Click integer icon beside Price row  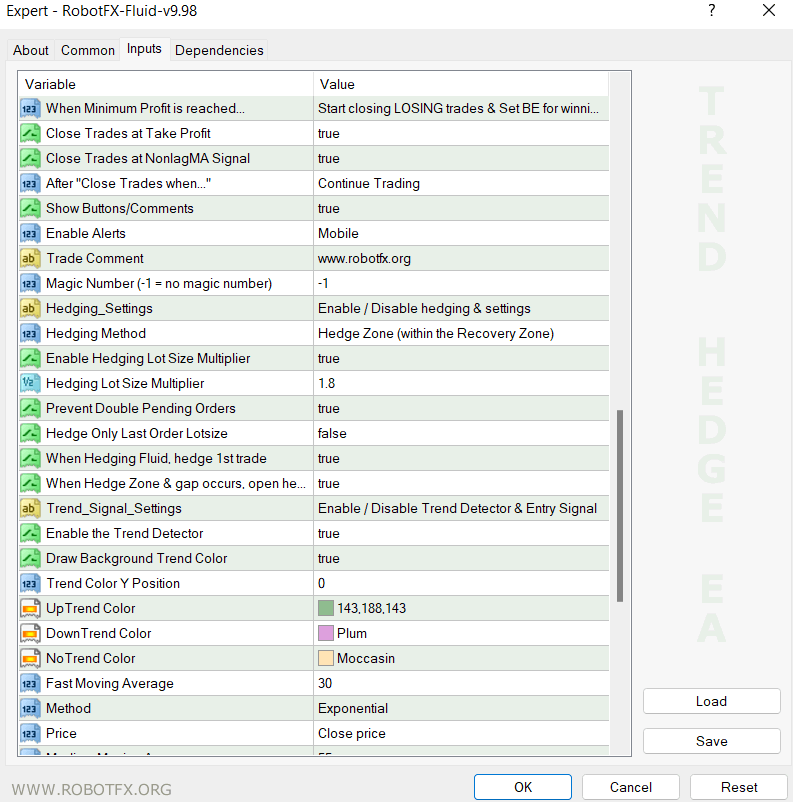30,734
